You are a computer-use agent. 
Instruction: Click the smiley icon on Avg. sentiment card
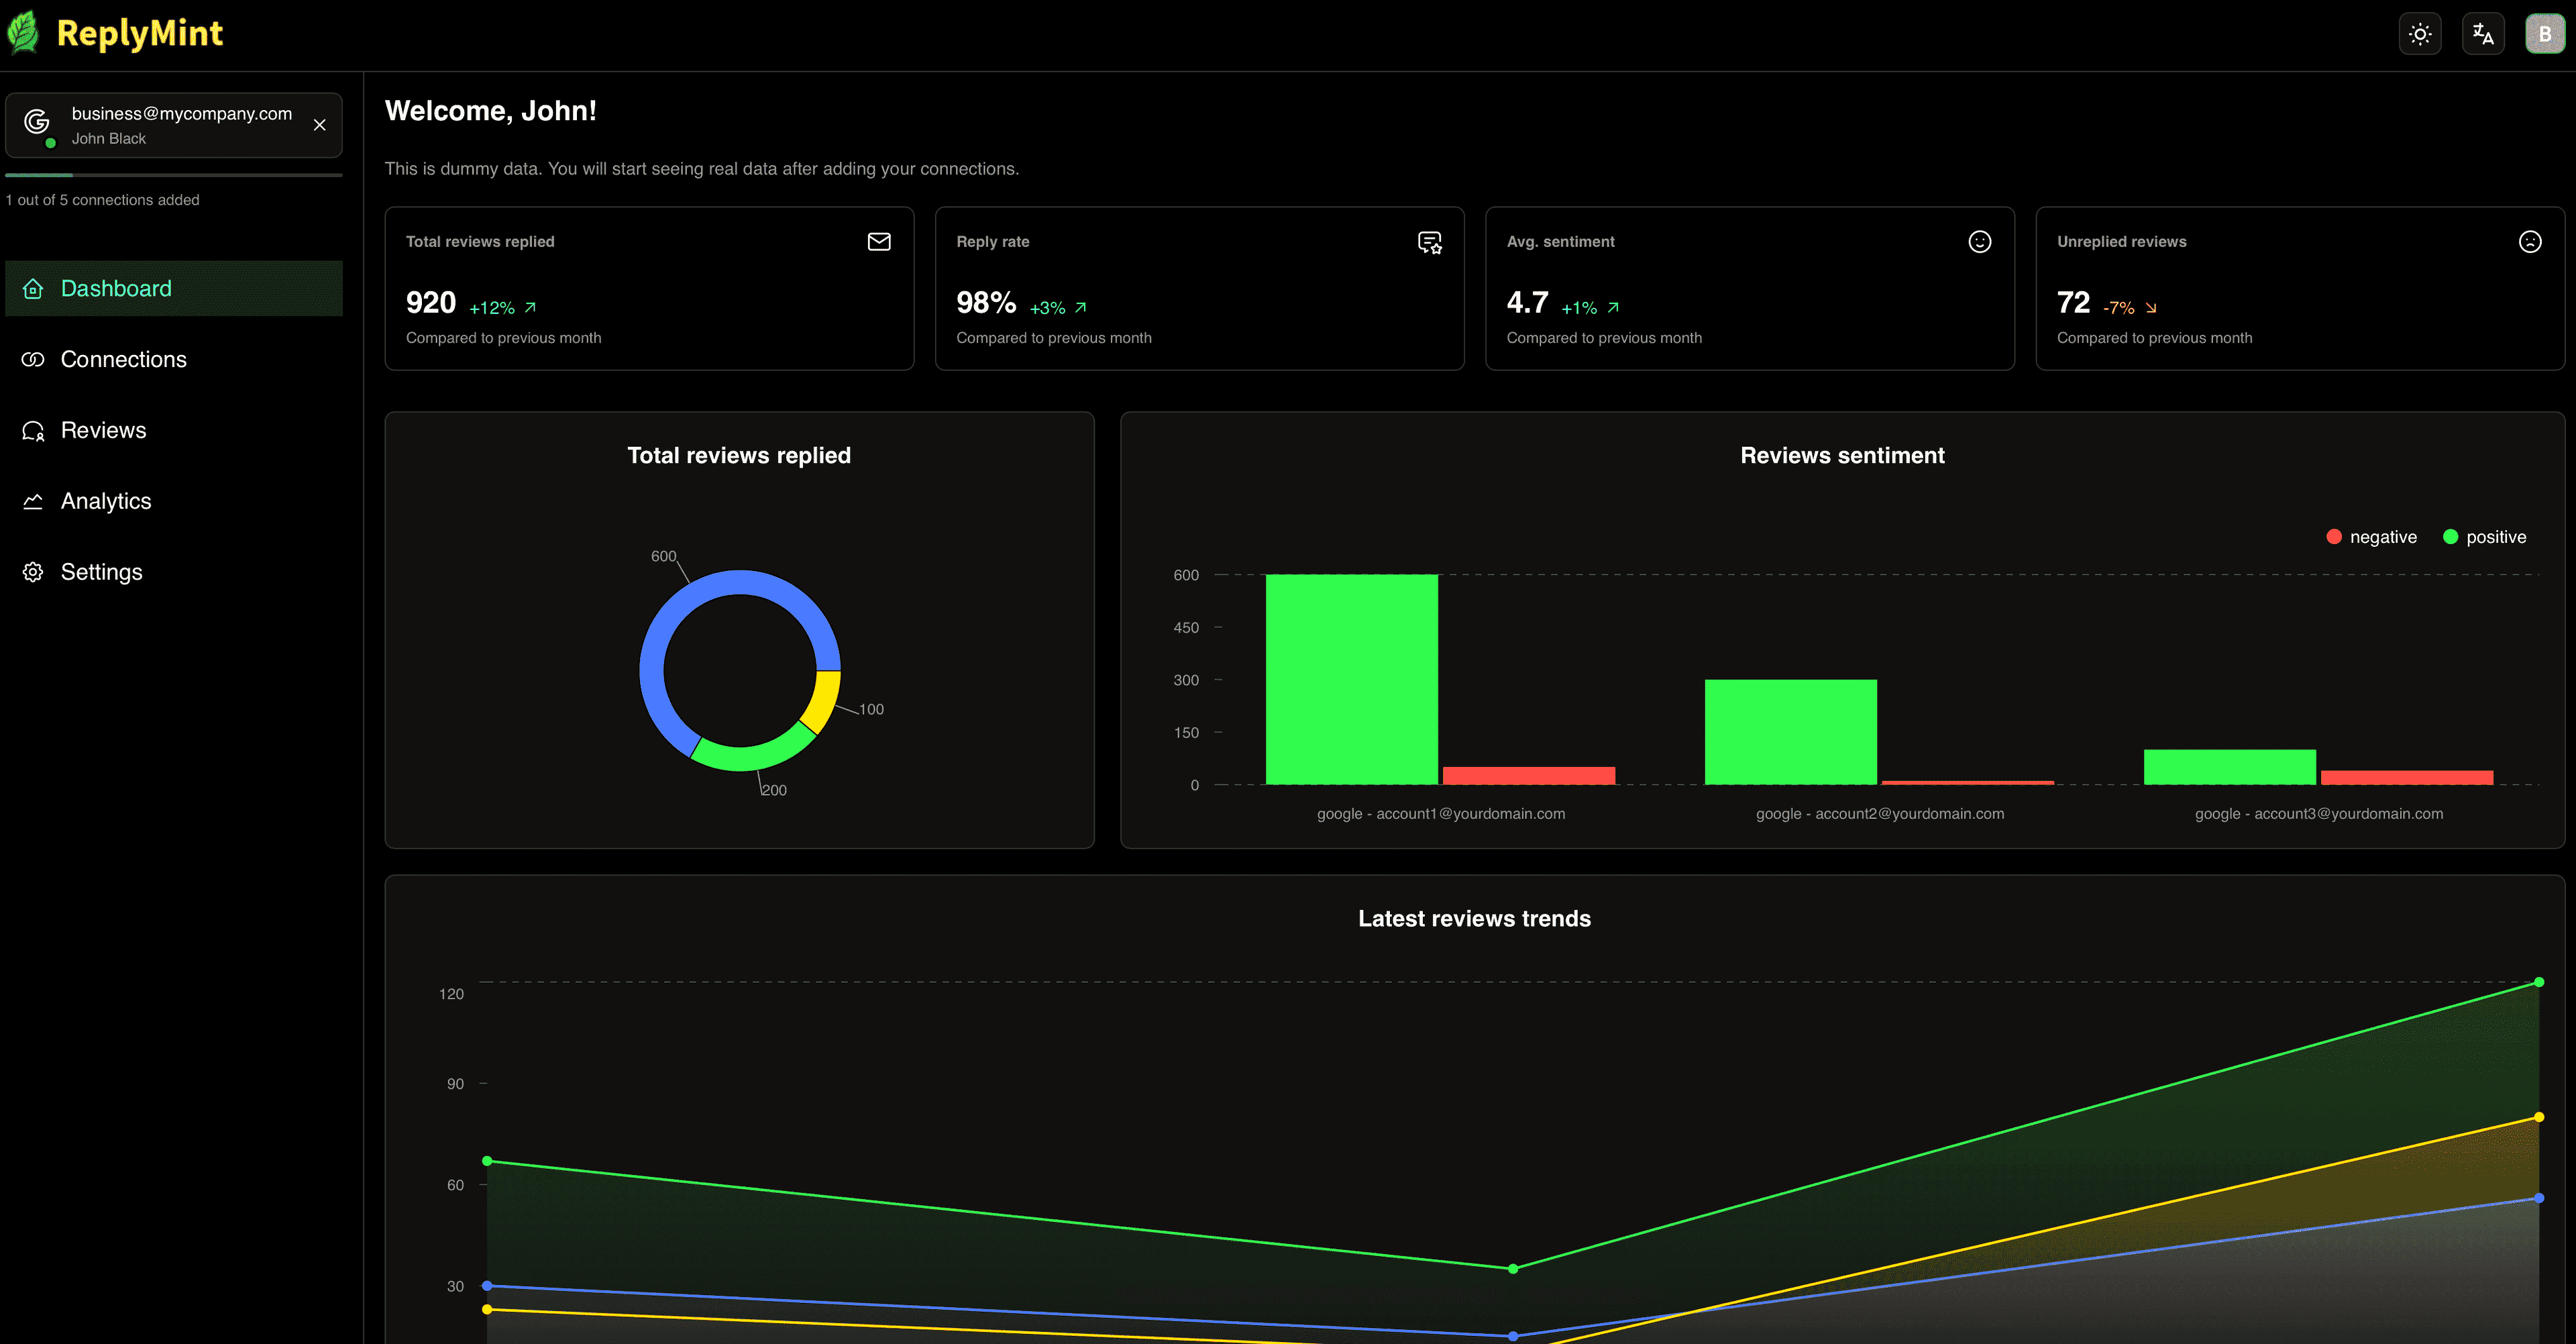1980,241
